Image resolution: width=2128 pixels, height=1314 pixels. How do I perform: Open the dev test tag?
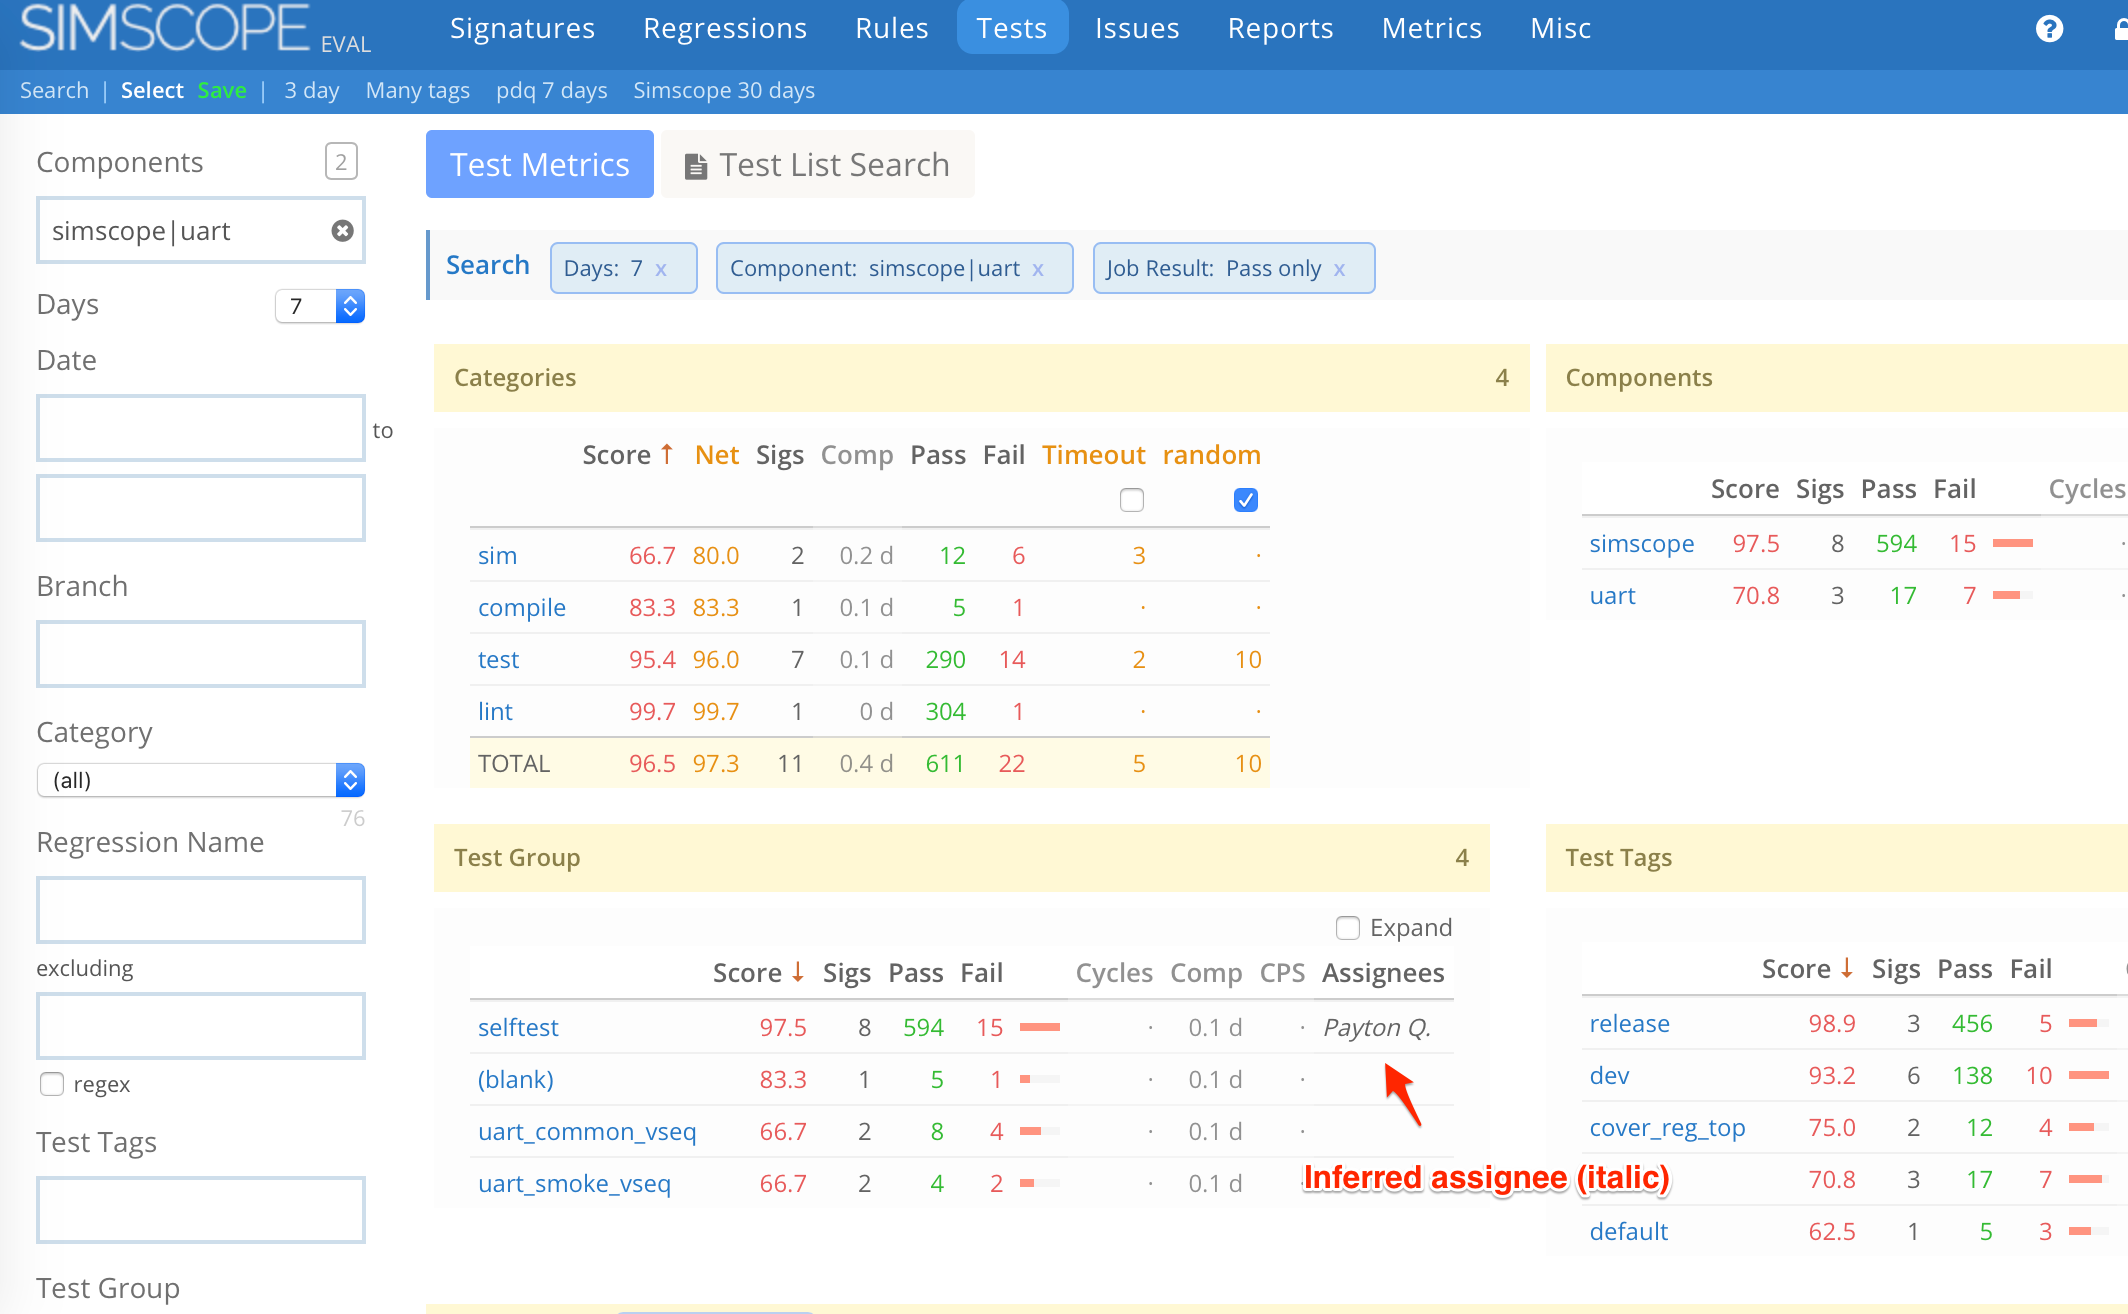click(x=1610, y=1075)
